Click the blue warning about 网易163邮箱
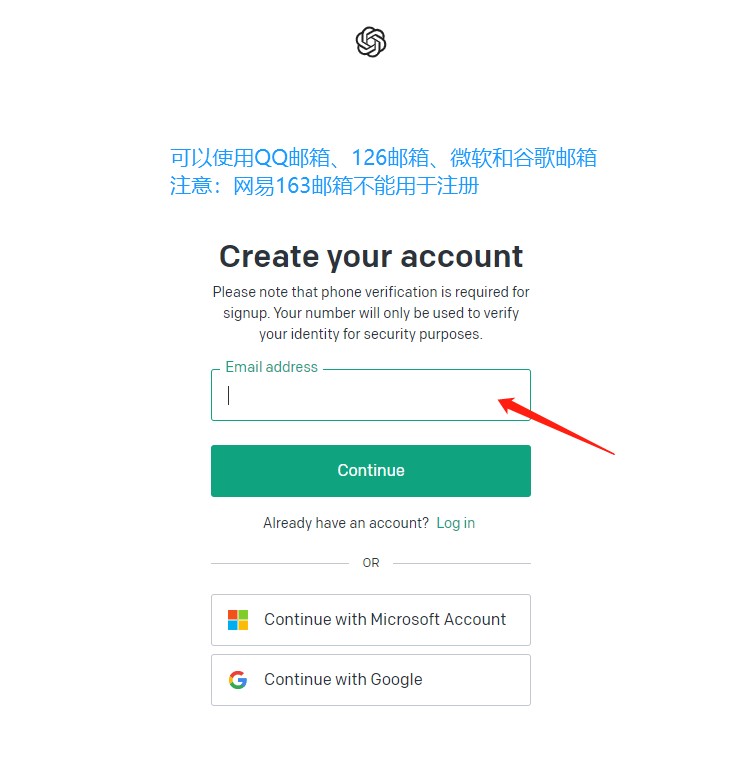This screenshot has width=741, height=783. point(325,186)
